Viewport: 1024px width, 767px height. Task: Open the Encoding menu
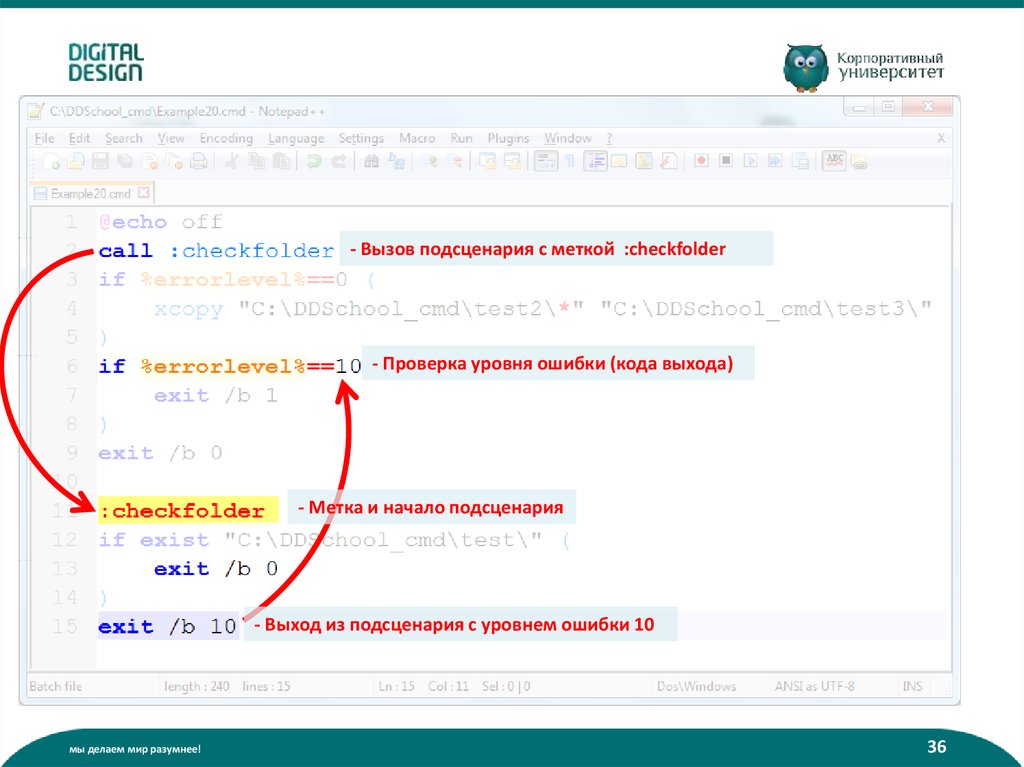pos(226,138)
